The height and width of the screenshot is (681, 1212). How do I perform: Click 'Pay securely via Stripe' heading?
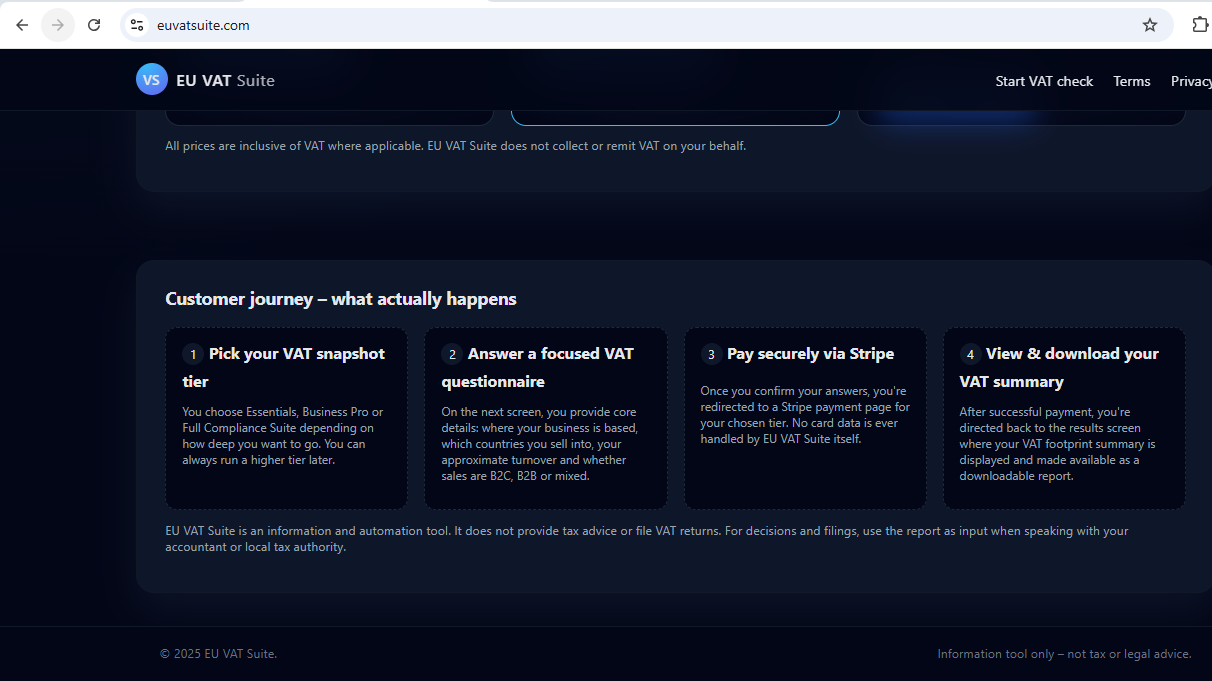[811, 354]
